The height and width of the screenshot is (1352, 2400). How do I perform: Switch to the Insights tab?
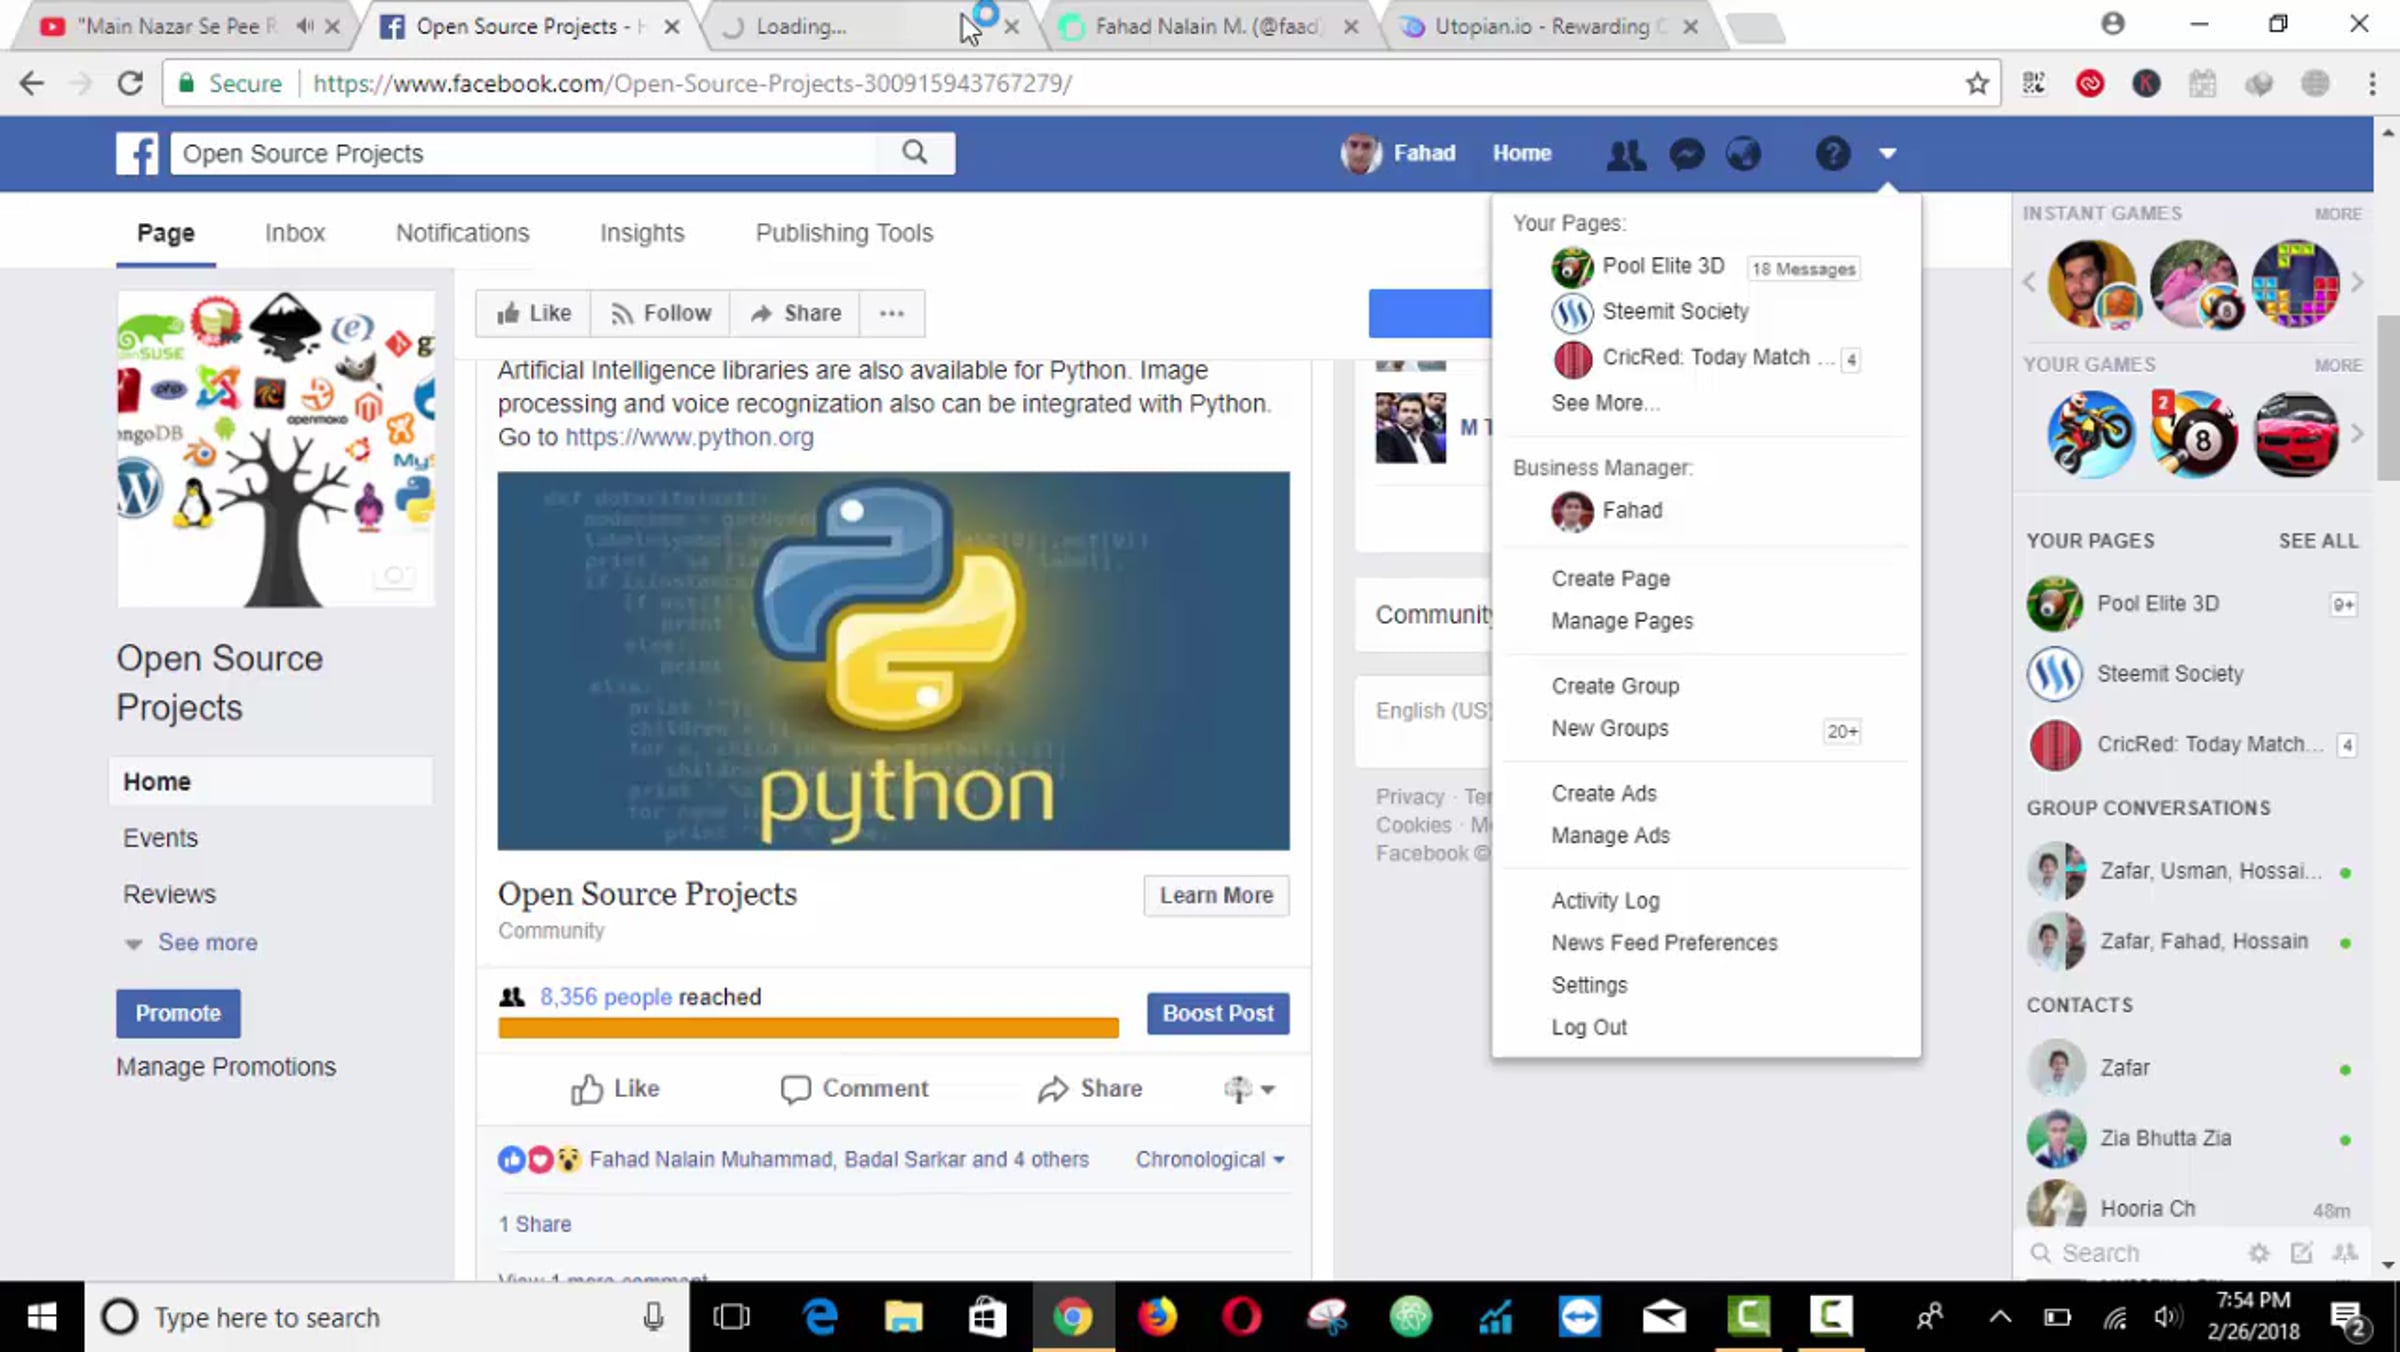click(x=642, y=233)
